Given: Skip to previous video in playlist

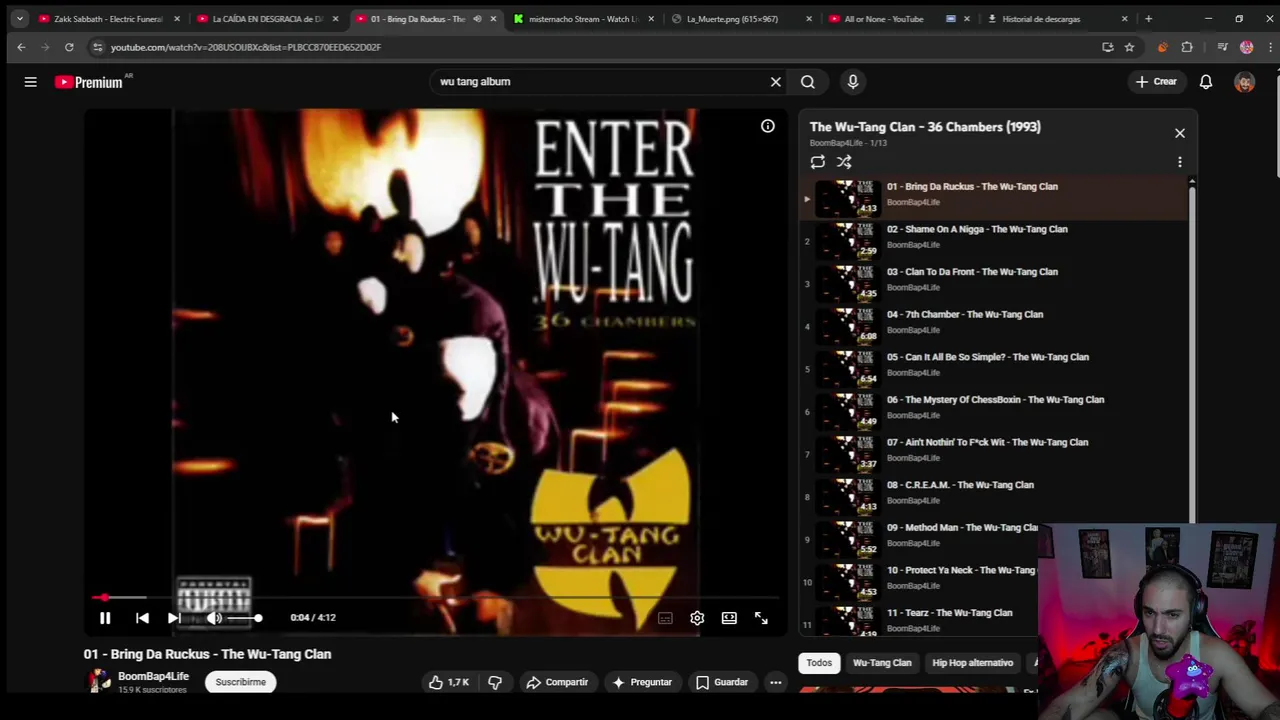Looking at the screenshot, I should (x=142, y=618).
